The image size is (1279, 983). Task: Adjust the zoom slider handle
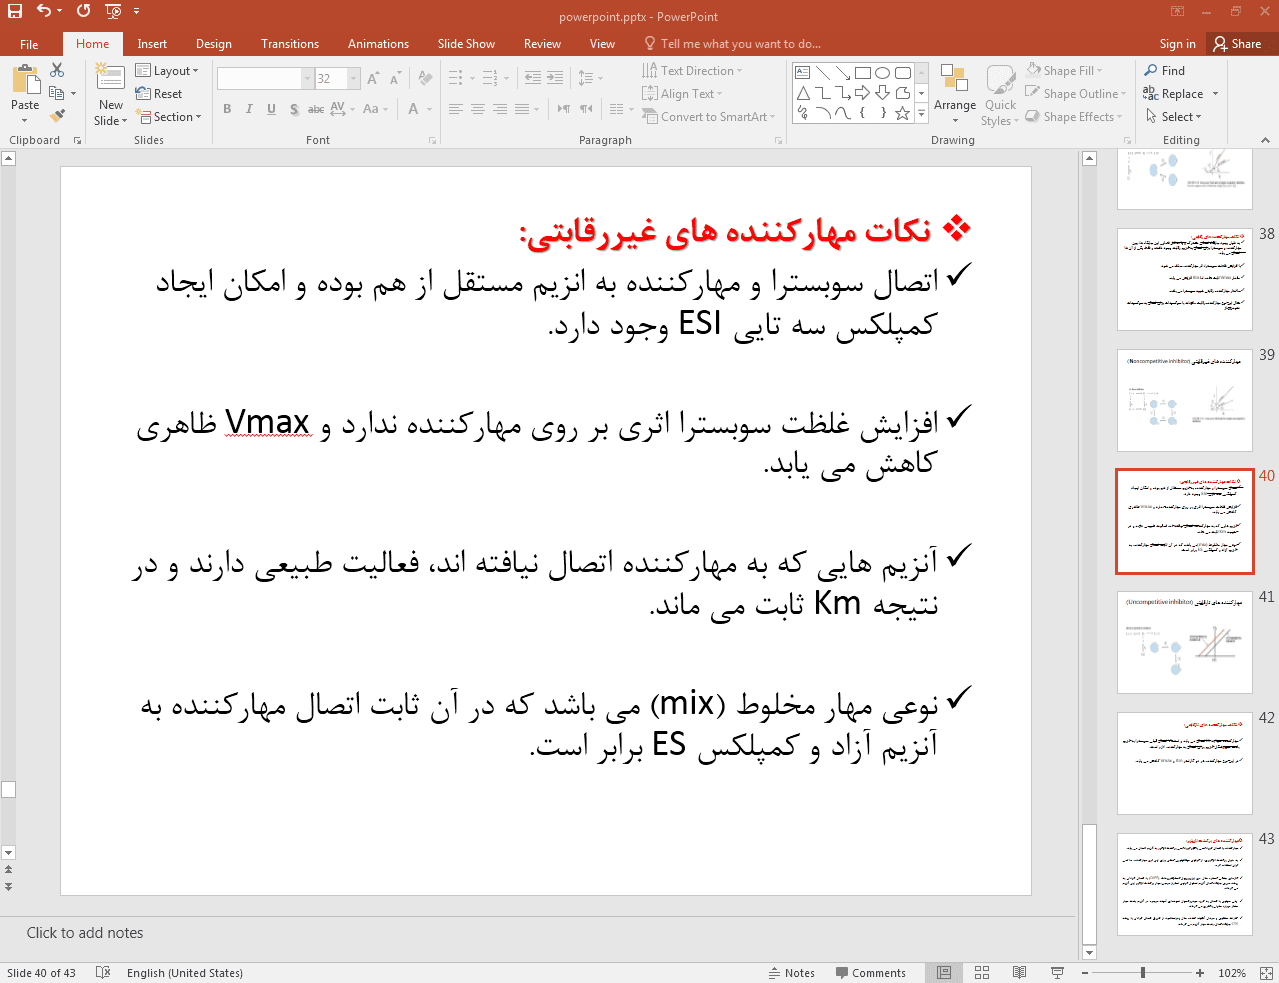tap(1143, 973)
